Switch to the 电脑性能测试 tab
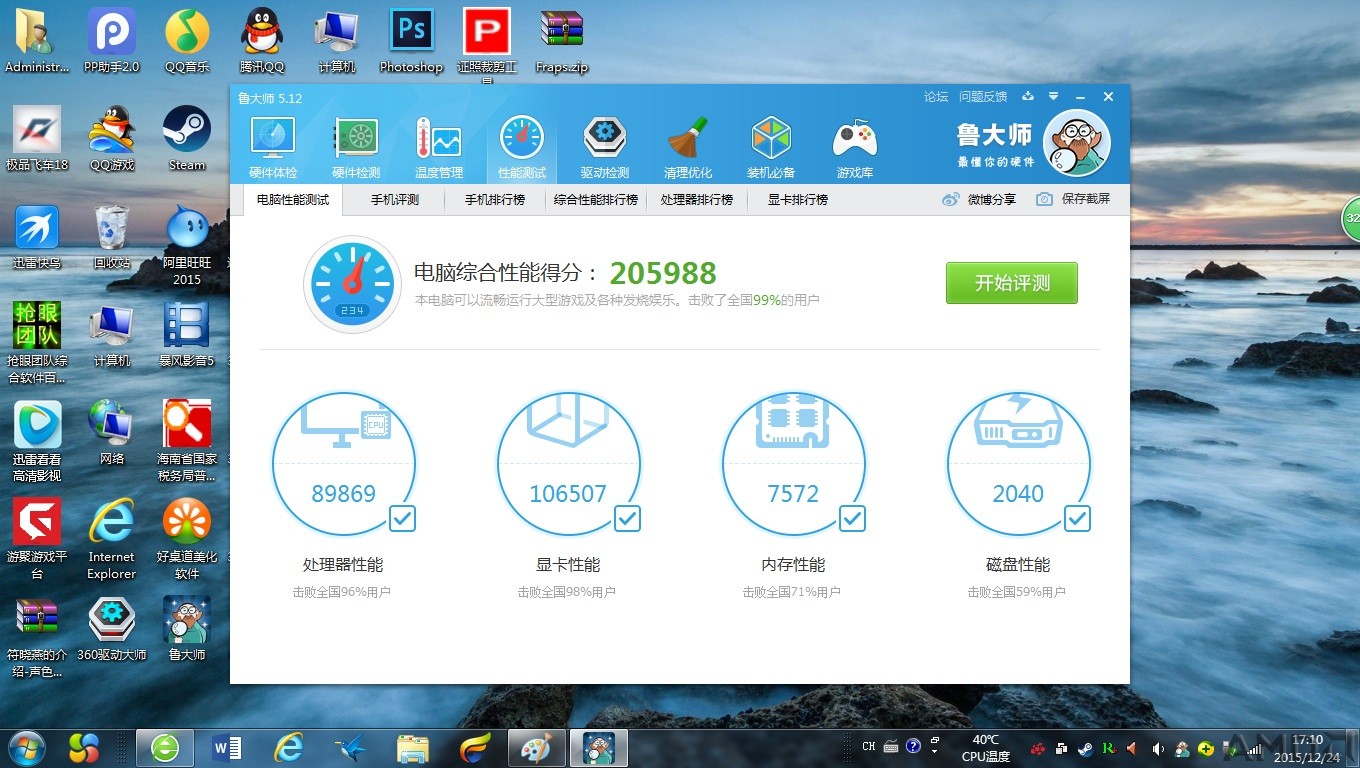1360x768 pixels. point(293,200)
